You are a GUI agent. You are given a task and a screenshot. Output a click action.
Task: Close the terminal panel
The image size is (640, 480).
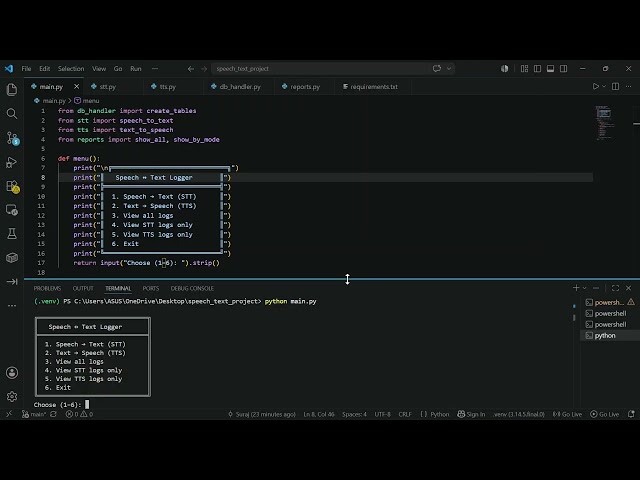click(629, 288)
